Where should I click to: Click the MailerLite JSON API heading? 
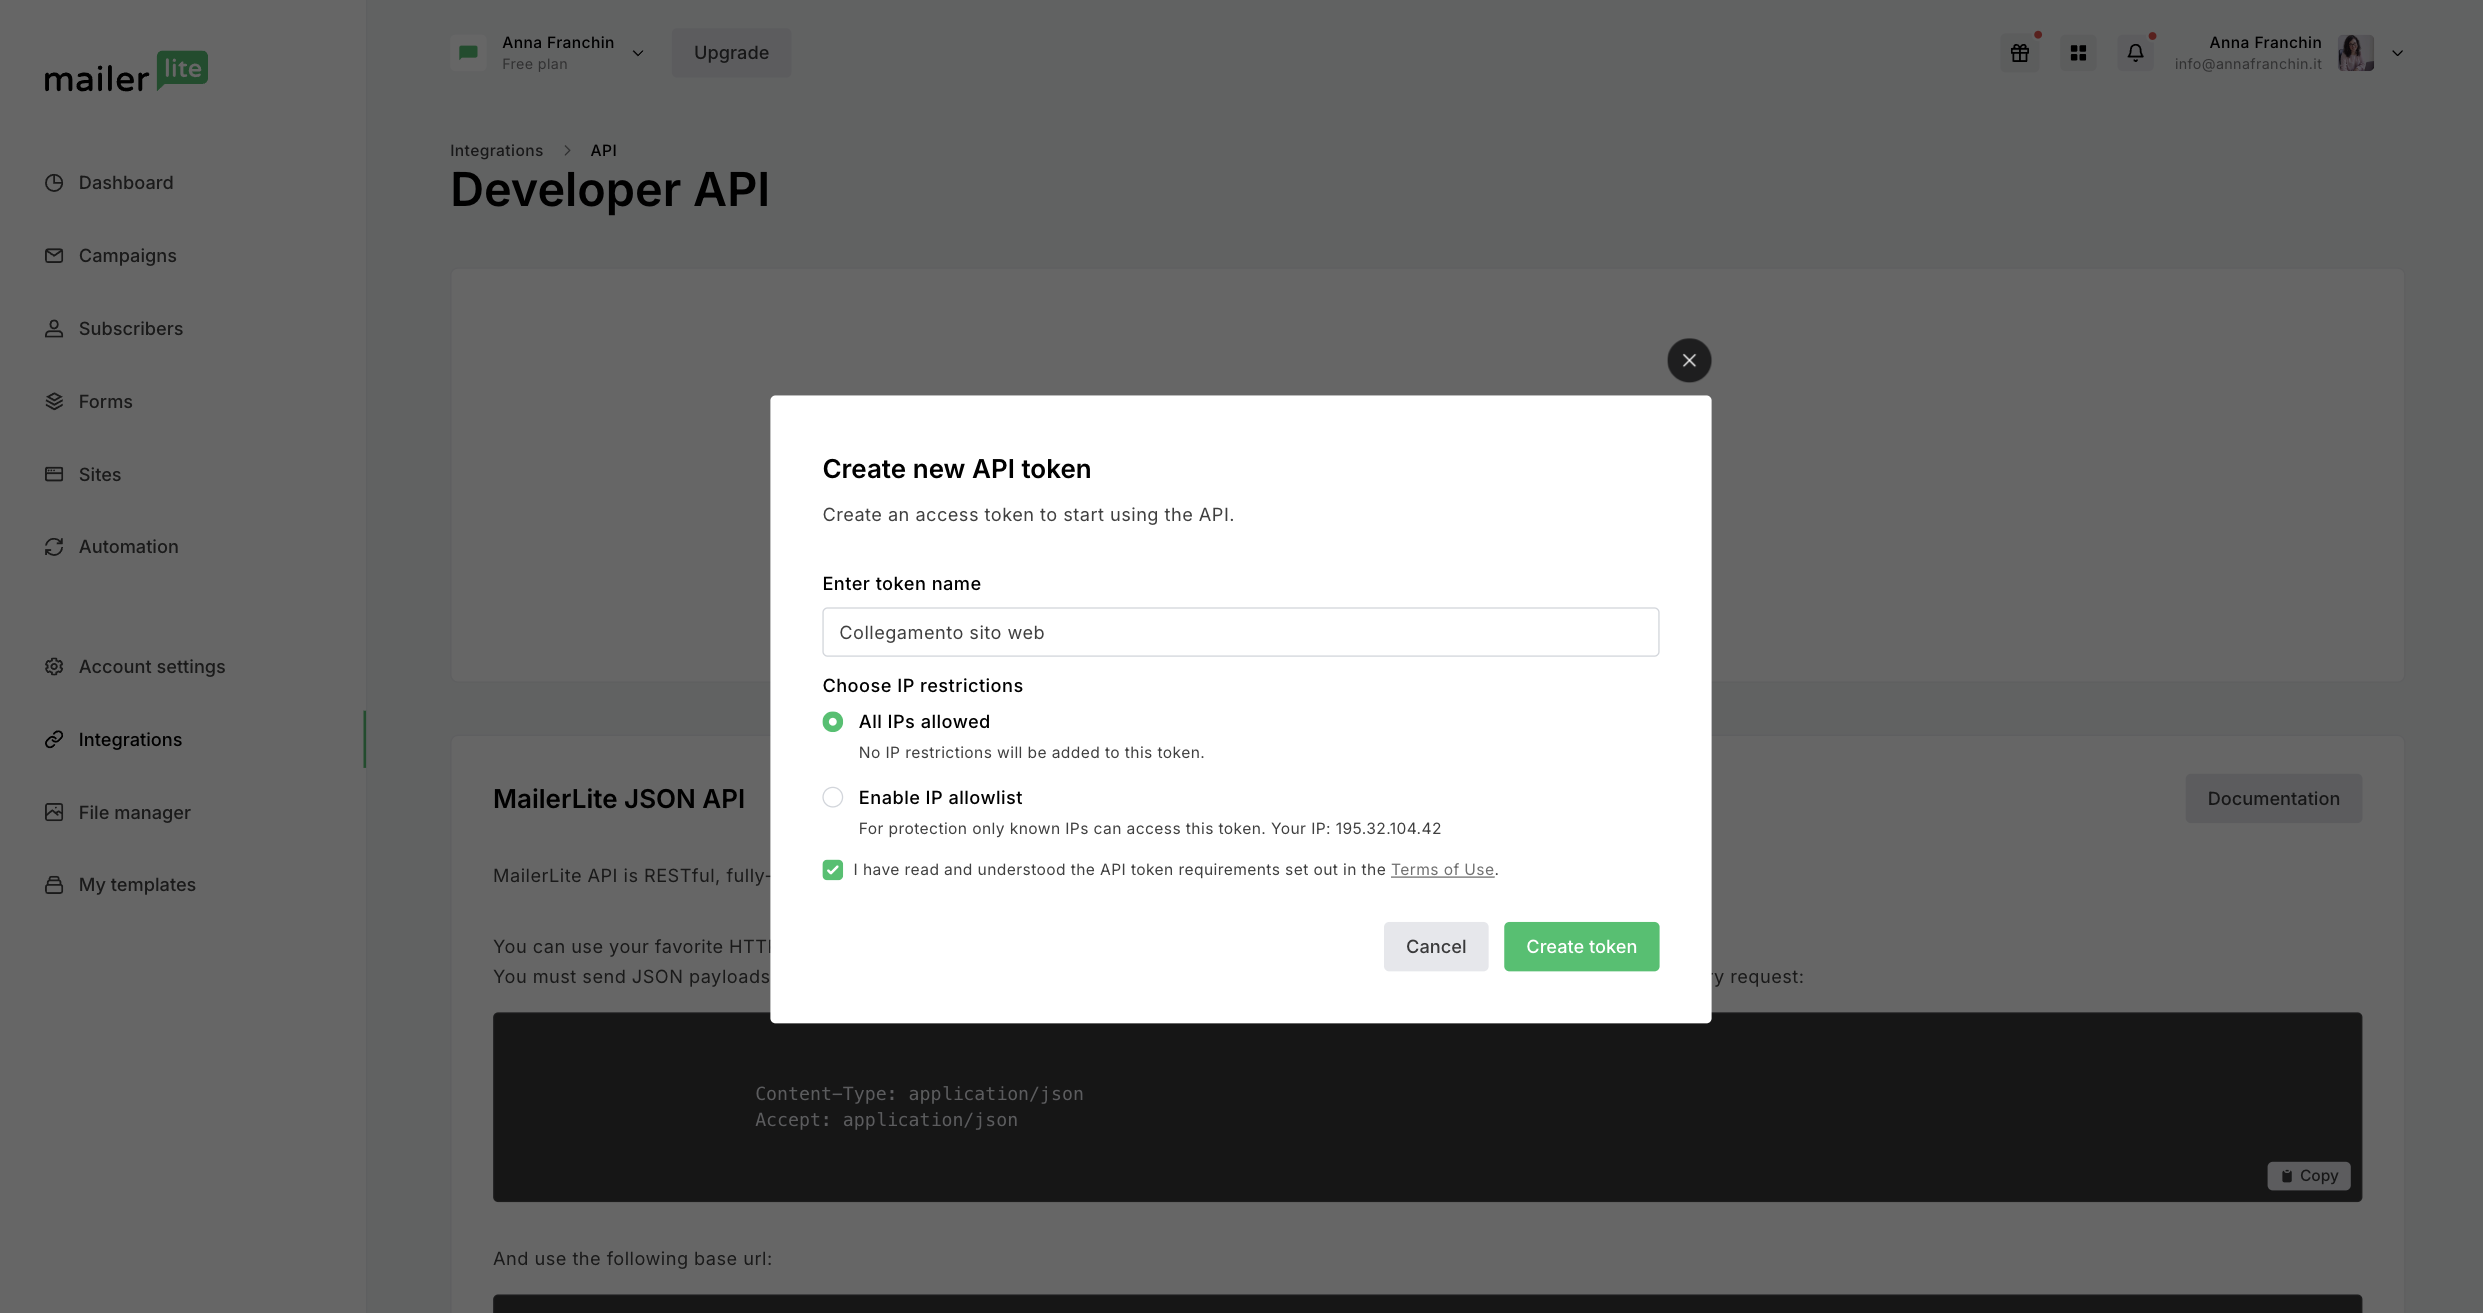pyautogui.click(x=619, y=799)
